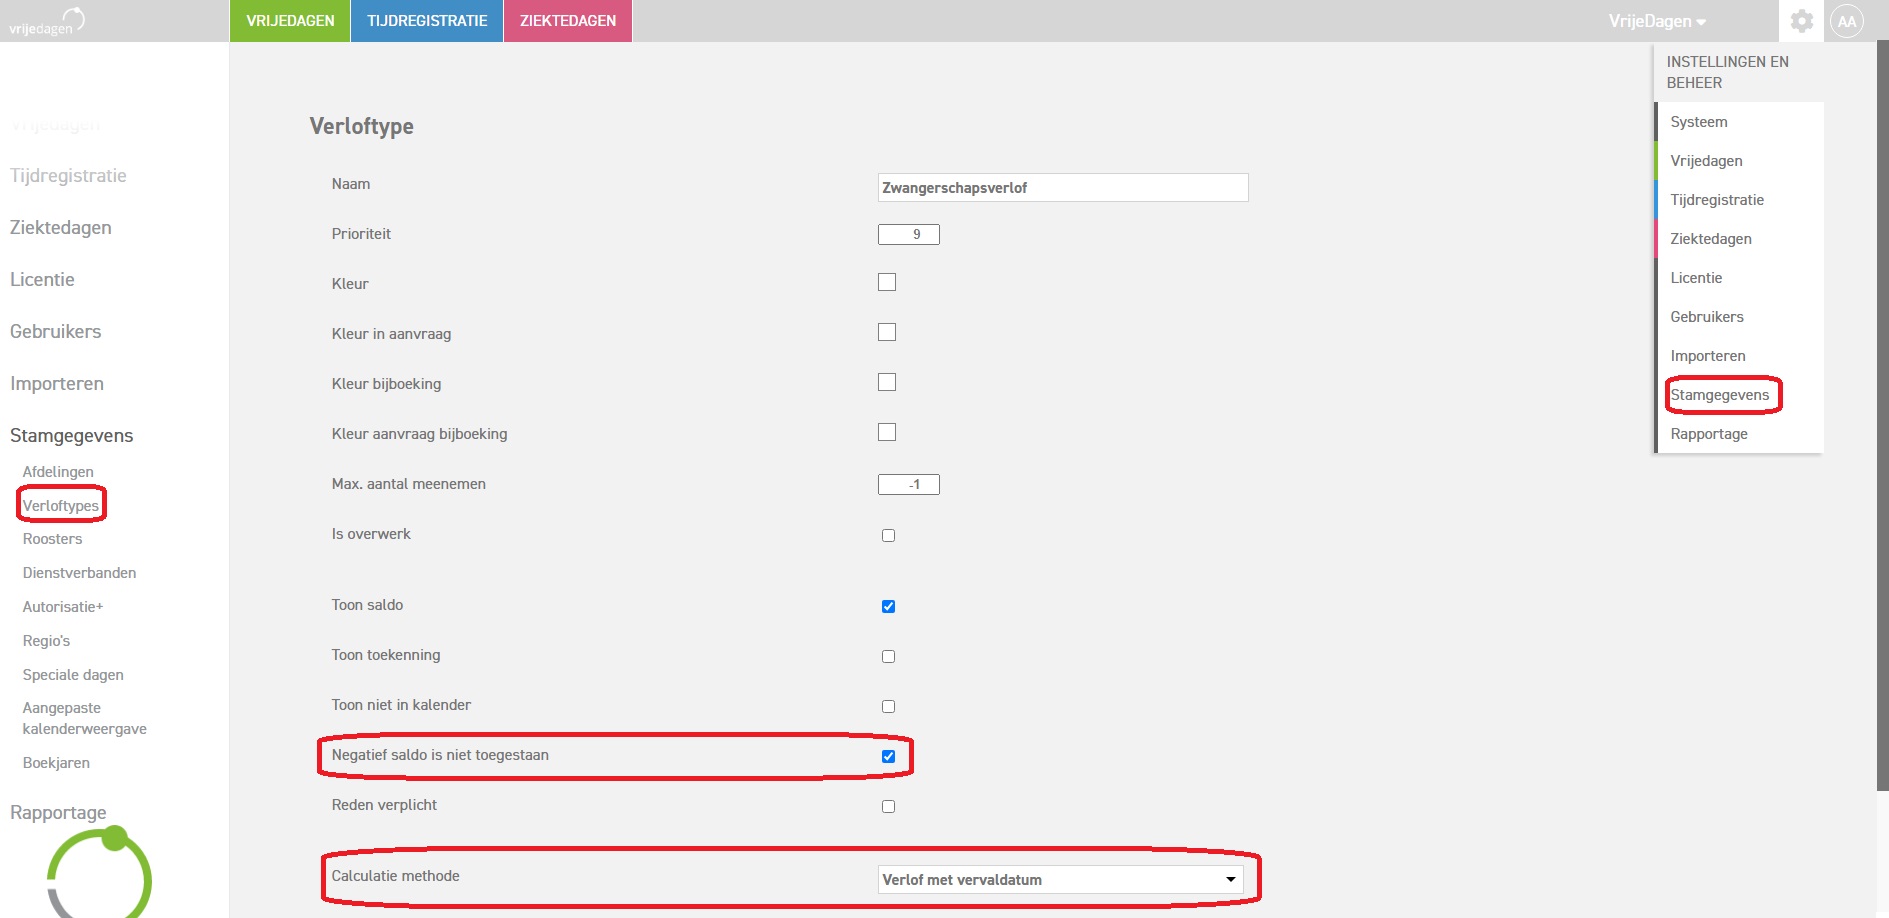Select Stamgegevens in the settings menu
Image resolution: width=1889 pixels, height=918 pixels.
click(1719, 395)
